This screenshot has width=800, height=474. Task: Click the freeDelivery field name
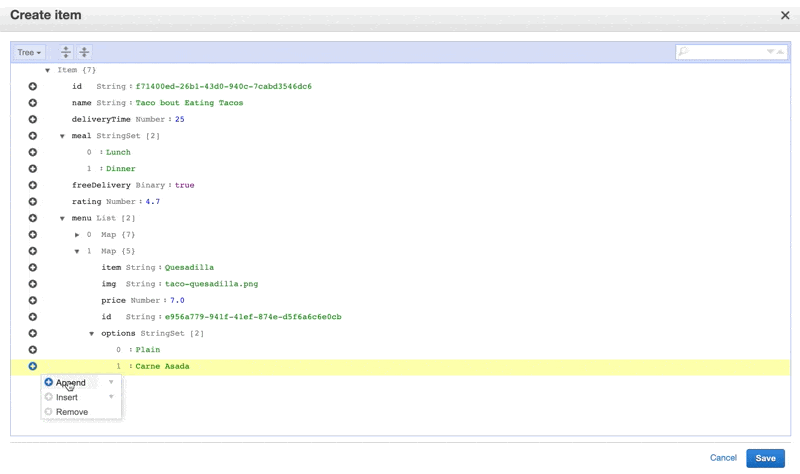point(101,185)
